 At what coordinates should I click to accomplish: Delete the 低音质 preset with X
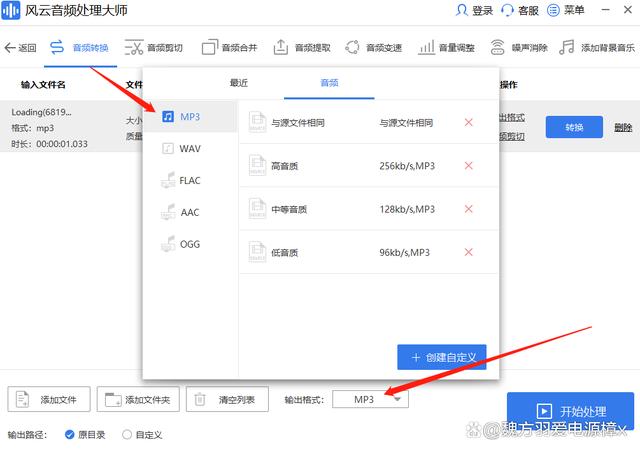469,252
